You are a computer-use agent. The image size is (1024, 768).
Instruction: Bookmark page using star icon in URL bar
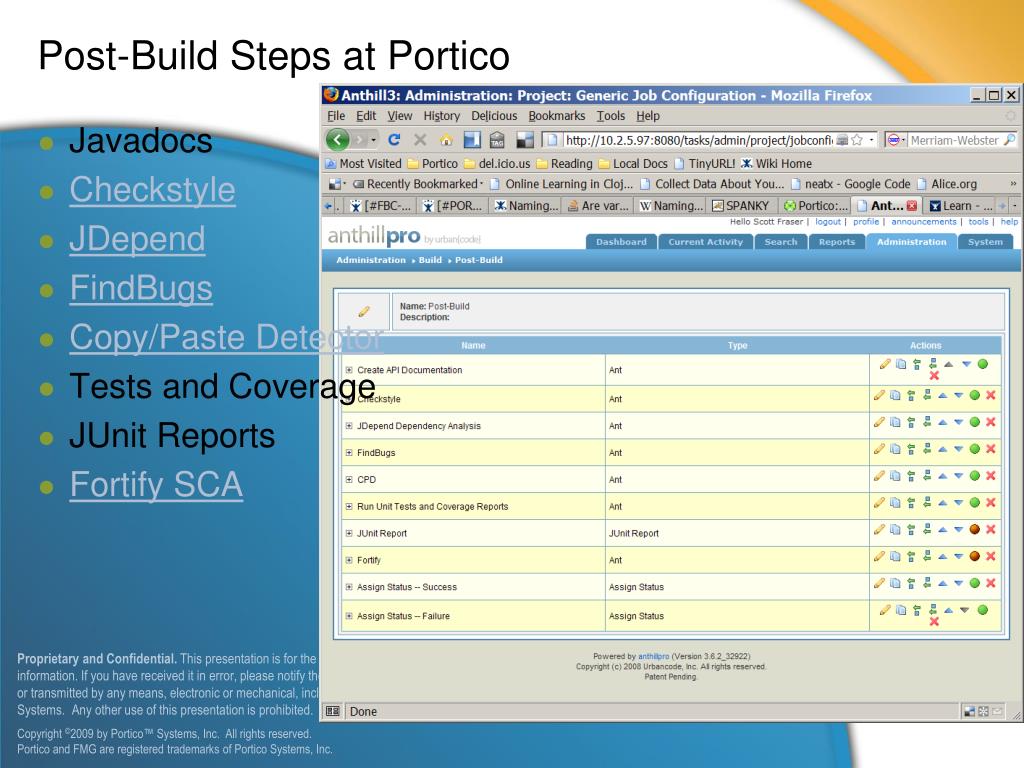tap(857, 140)
